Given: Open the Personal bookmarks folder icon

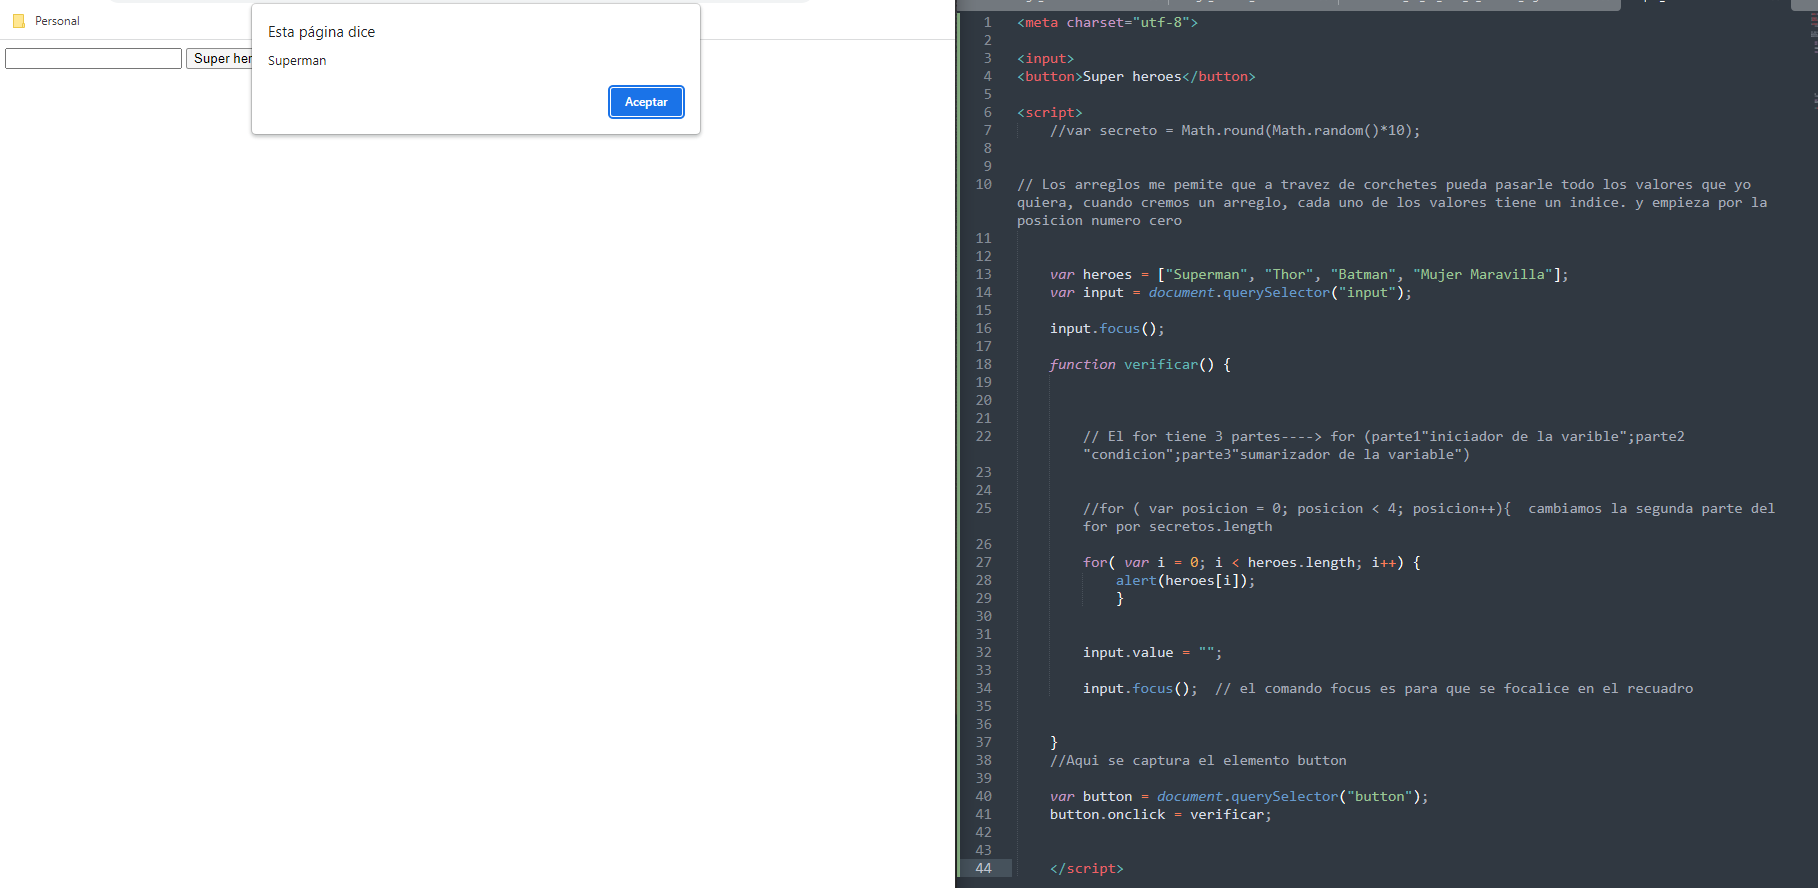Looking at the screenshot, I should coord(19,21).
